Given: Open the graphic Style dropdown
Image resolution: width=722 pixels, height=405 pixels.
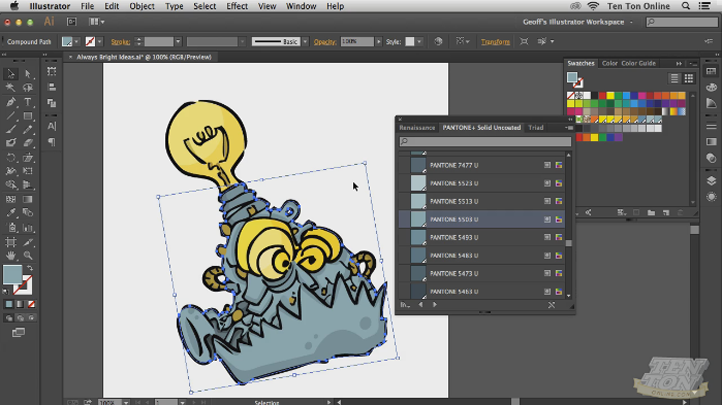Looking at the screenshot, I should click(x=419, y=41).
